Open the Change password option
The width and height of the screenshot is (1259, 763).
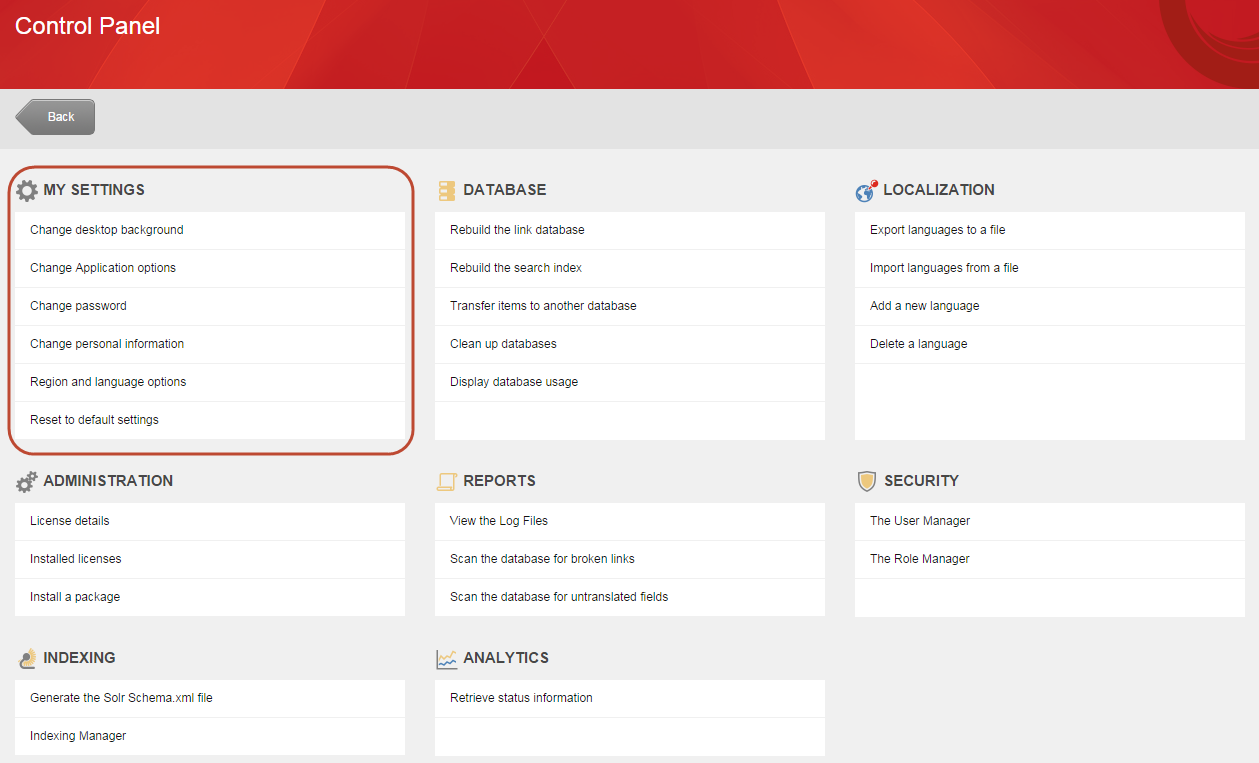[78, 306]
